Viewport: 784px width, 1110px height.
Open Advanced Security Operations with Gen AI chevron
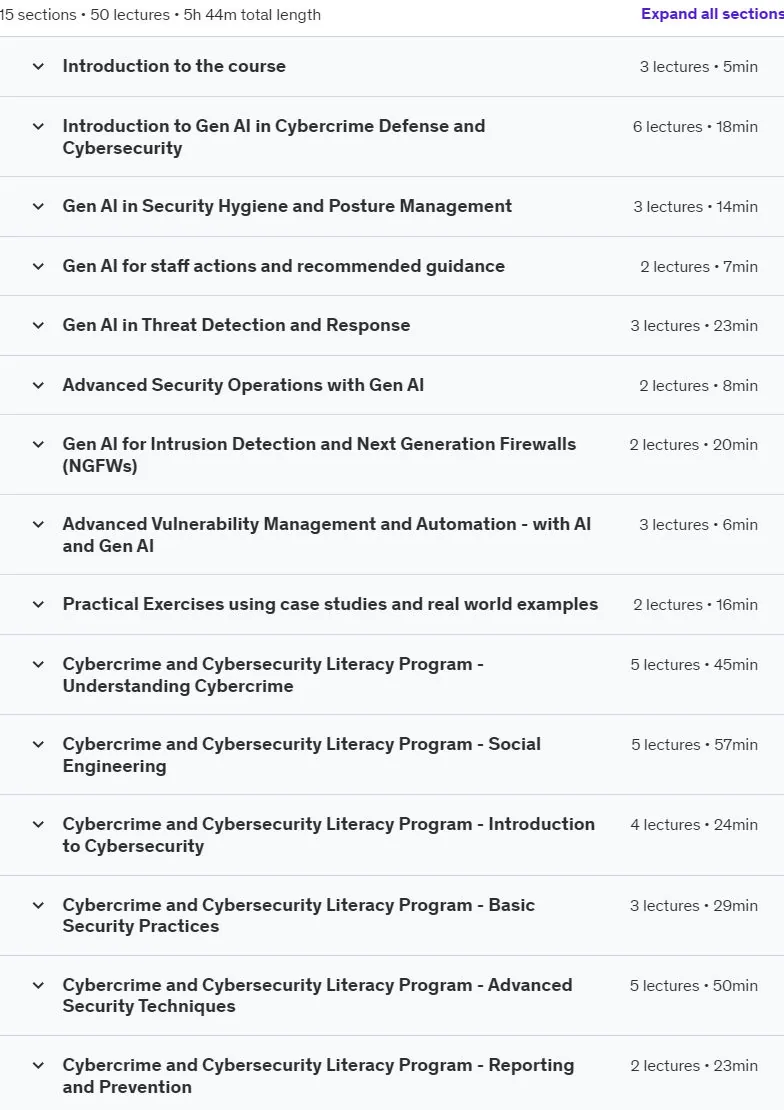coord(38,386)
